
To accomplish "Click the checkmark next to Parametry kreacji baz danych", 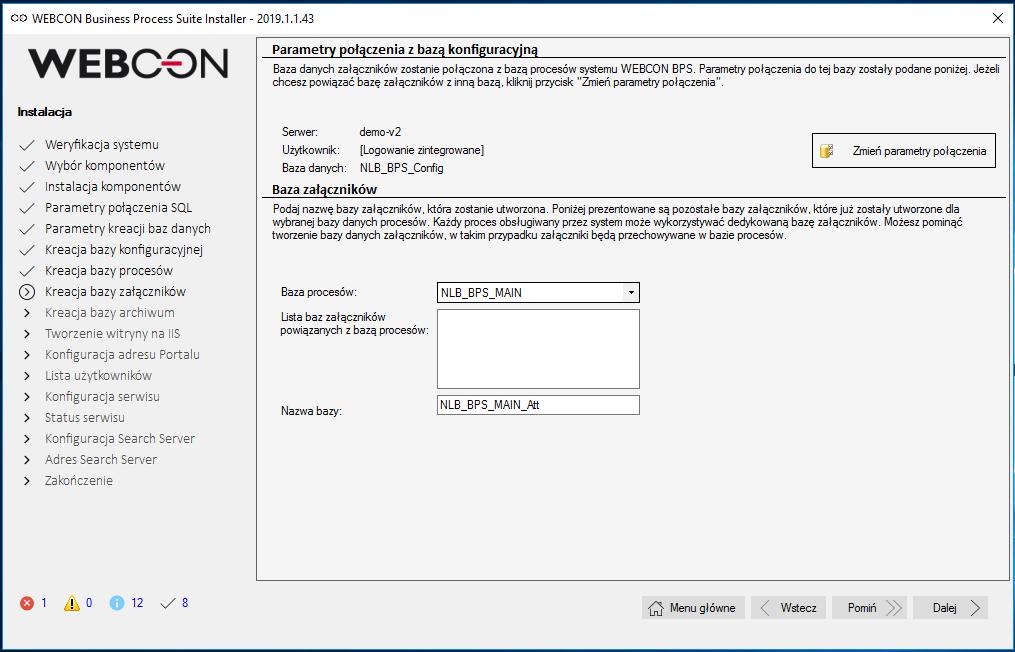I will [27, 229].
